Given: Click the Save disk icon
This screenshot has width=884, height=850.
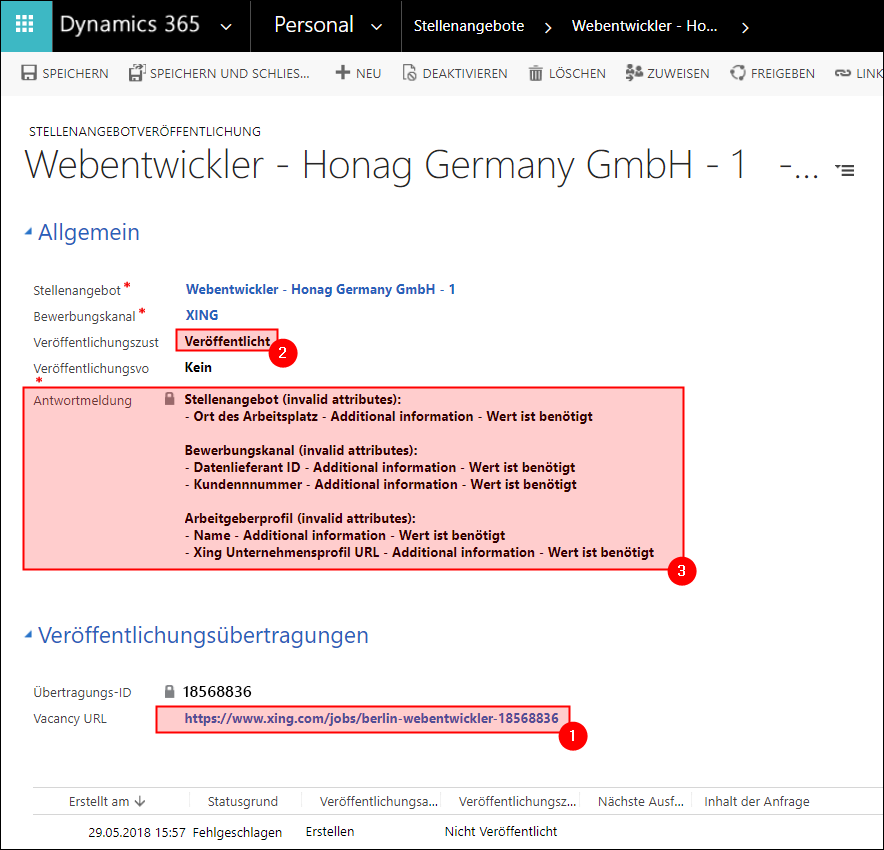Looking at the screenshot, I should pyautogui.click(x=29, y=73).
